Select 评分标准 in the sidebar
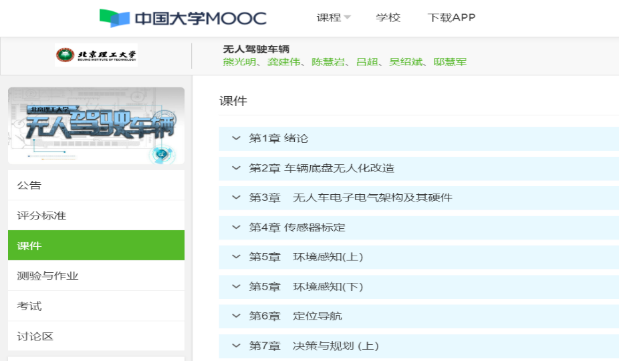This screenshot has width=619, height=361. (x=96, y=215)
